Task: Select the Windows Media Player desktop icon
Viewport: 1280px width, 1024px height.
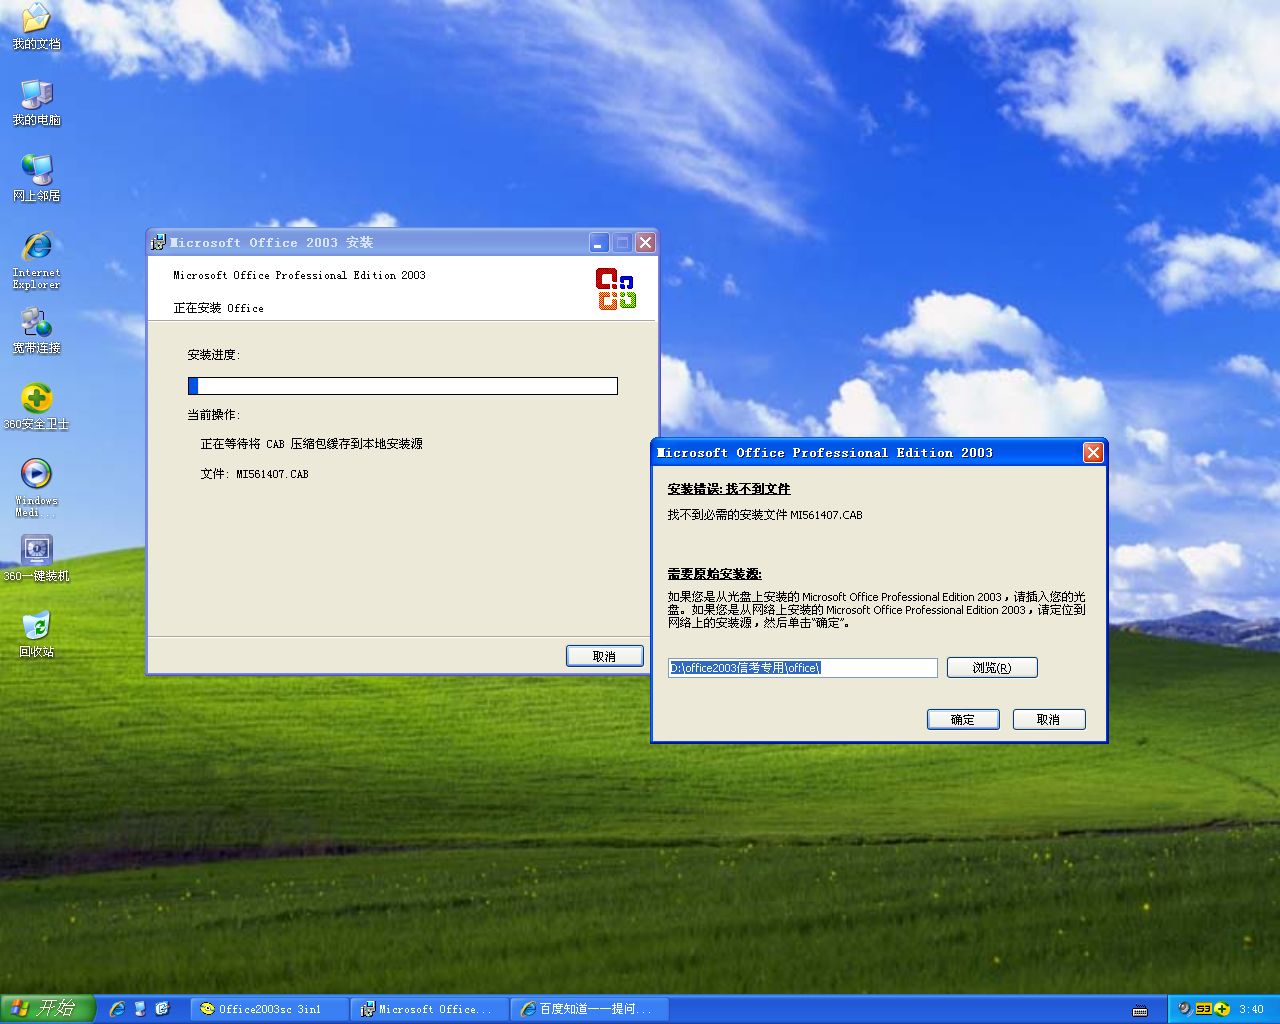Action: [x=36, y=487]
